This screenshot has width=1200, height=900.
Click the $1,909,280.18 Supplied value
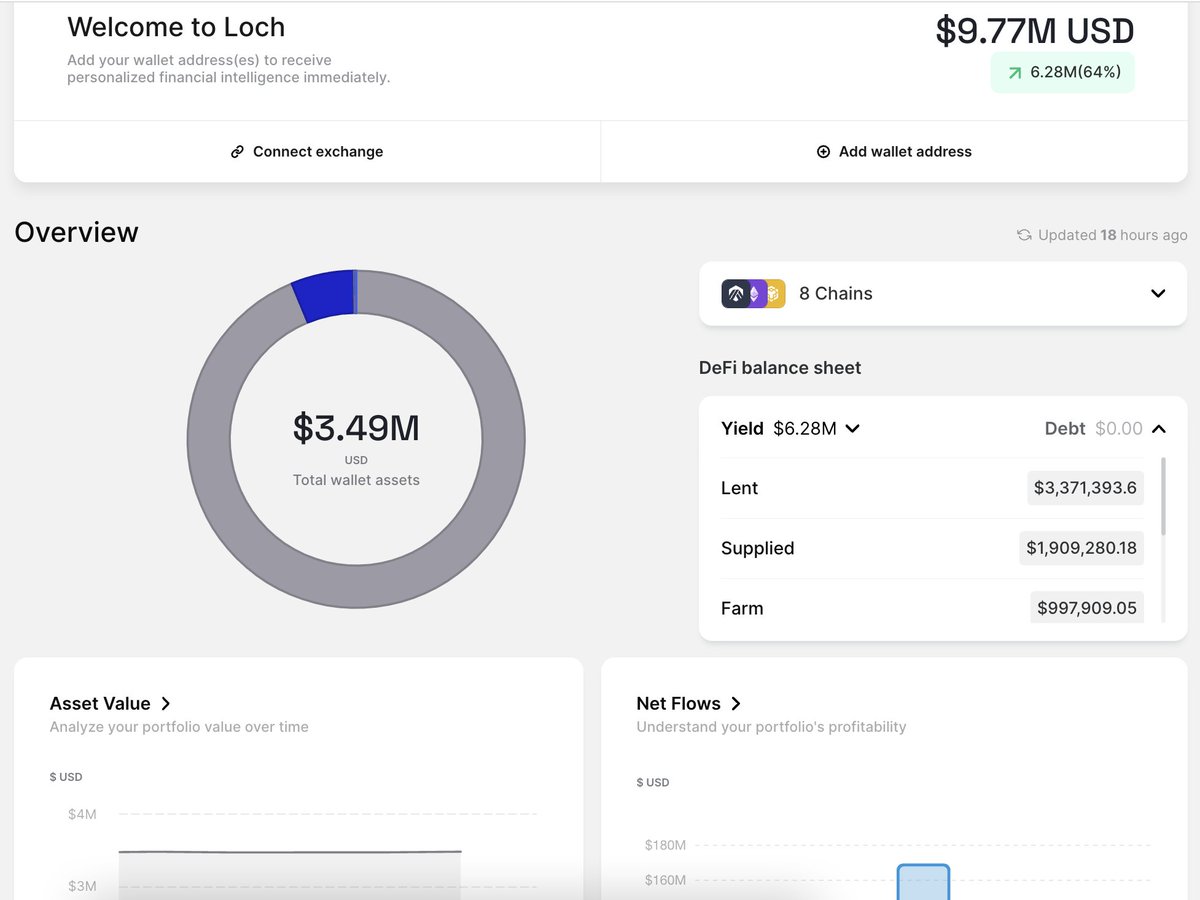[x=1081, y=548]
